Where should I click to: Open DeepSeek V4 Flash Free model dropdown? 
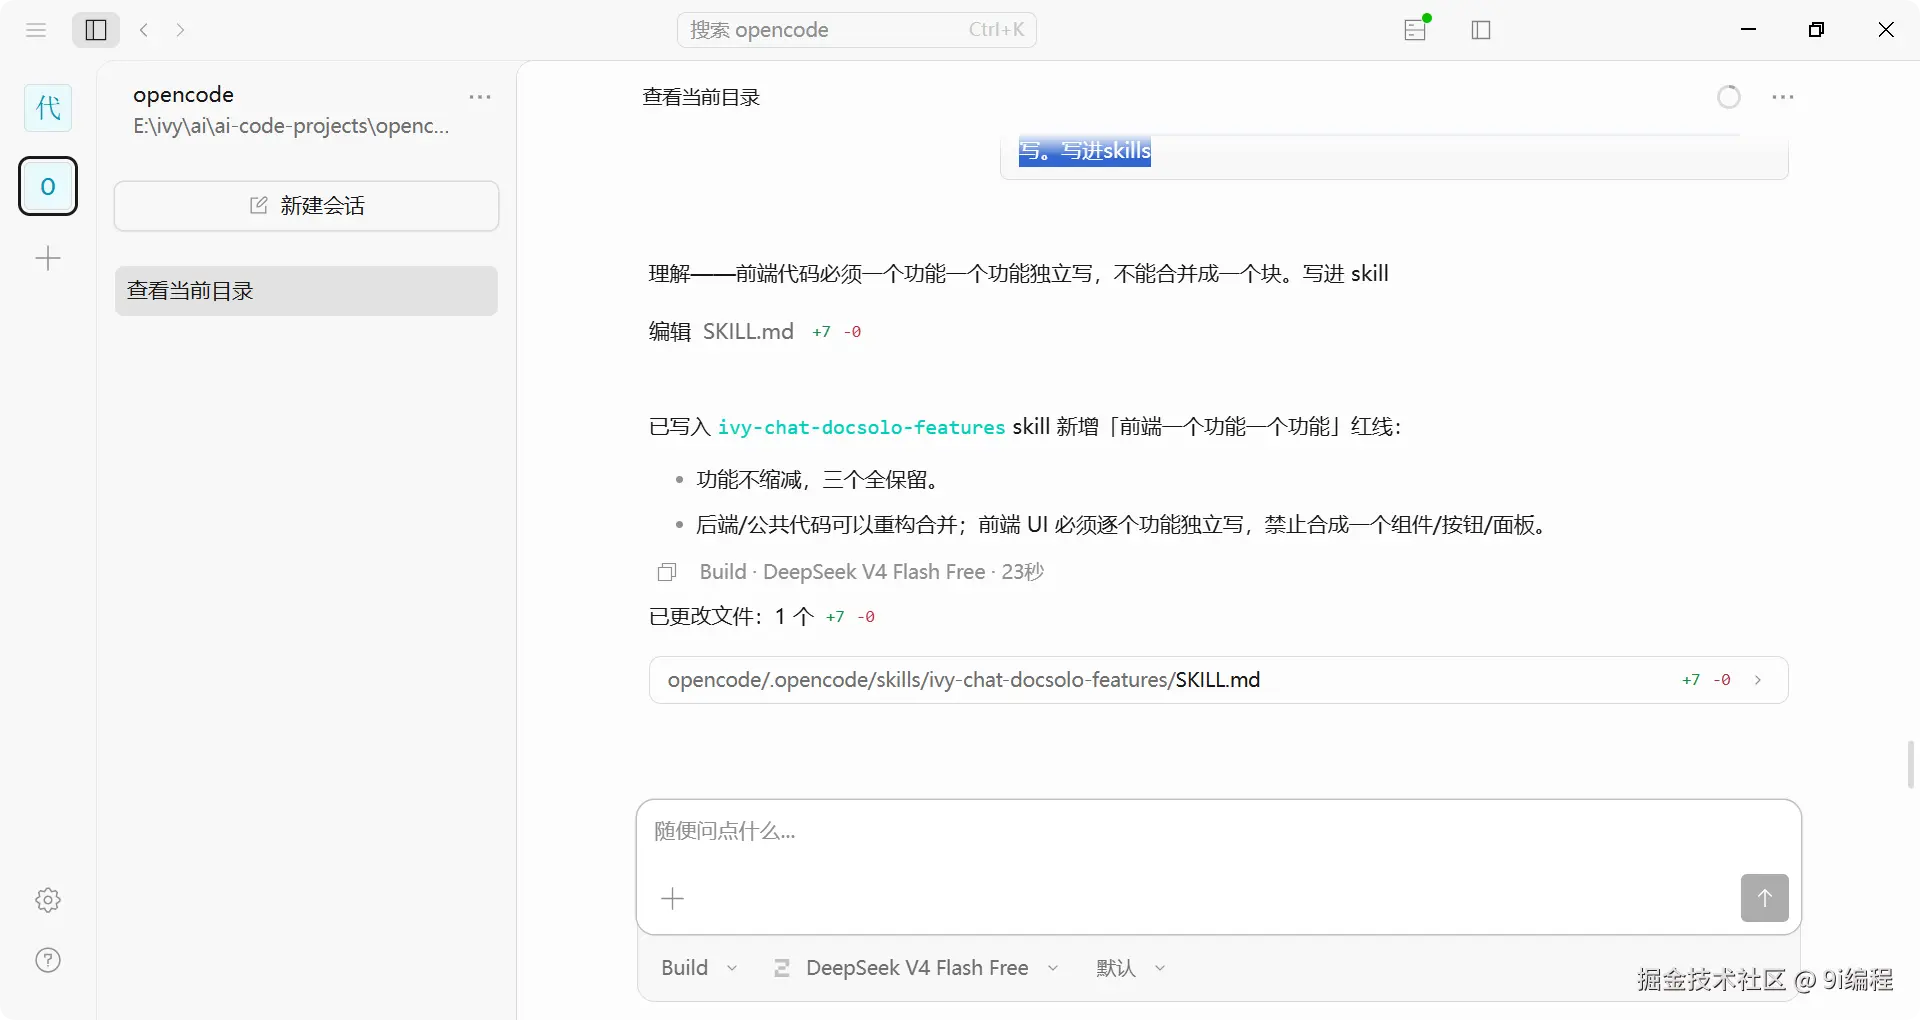(x=915, y=968)
